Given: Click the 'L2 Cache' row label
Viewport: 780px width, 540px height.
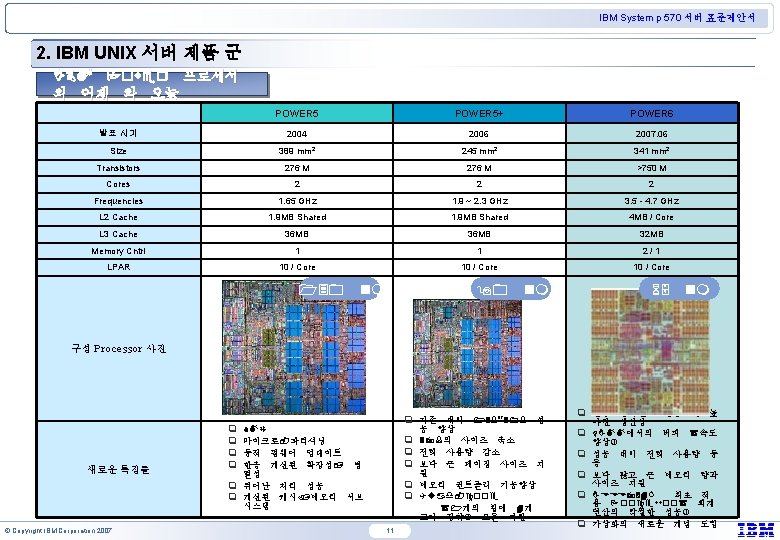Looking at the screenshot, I should click(x=118, y=217).
